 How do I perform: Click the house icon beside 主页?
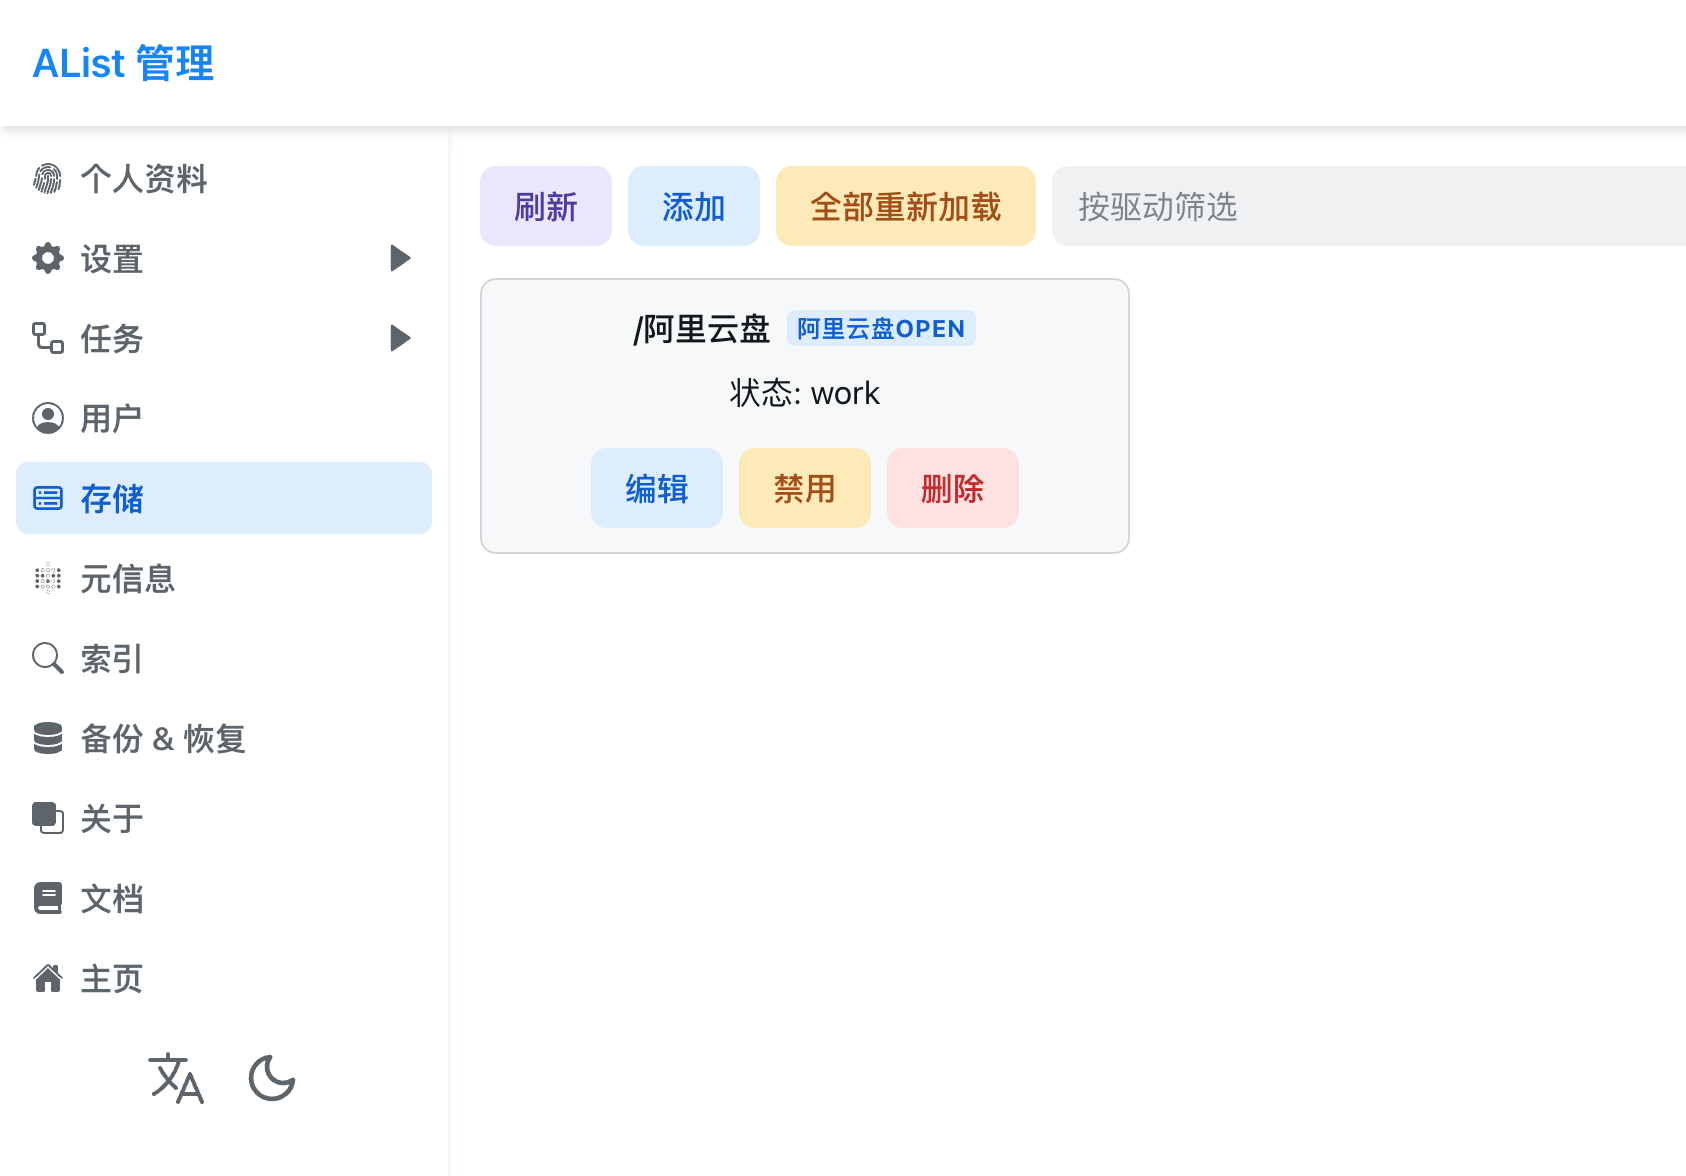[x=48, y=978]
